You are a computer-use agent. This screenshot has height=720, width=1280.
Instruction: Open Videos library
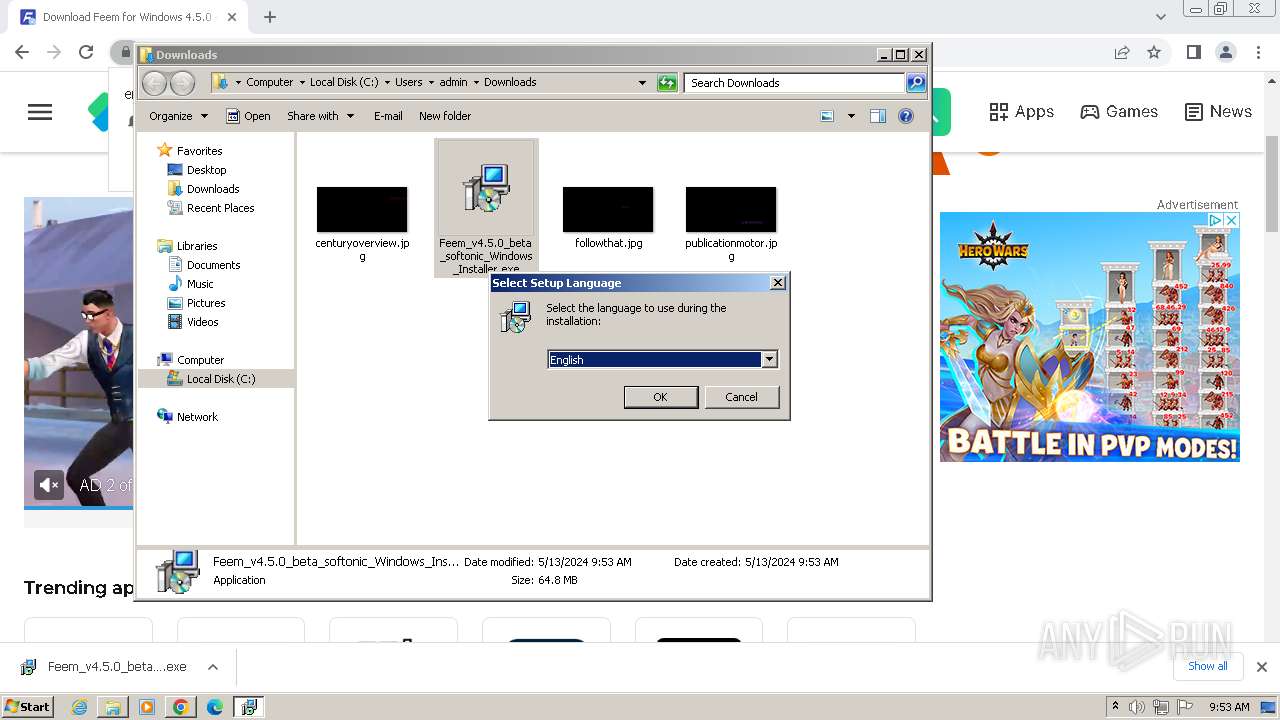pos(202,322)
